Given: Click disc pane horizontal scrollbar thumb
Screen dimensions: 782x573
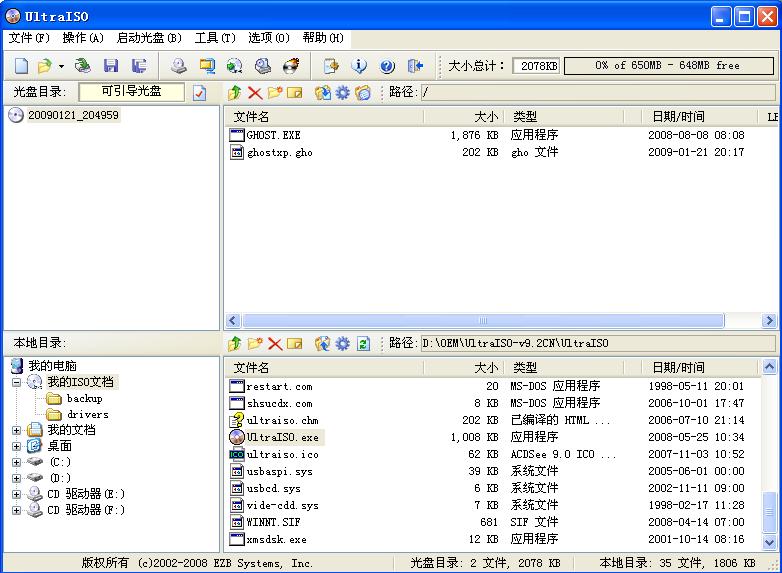Looking at the screenshot, I should [x=483, y=320].
